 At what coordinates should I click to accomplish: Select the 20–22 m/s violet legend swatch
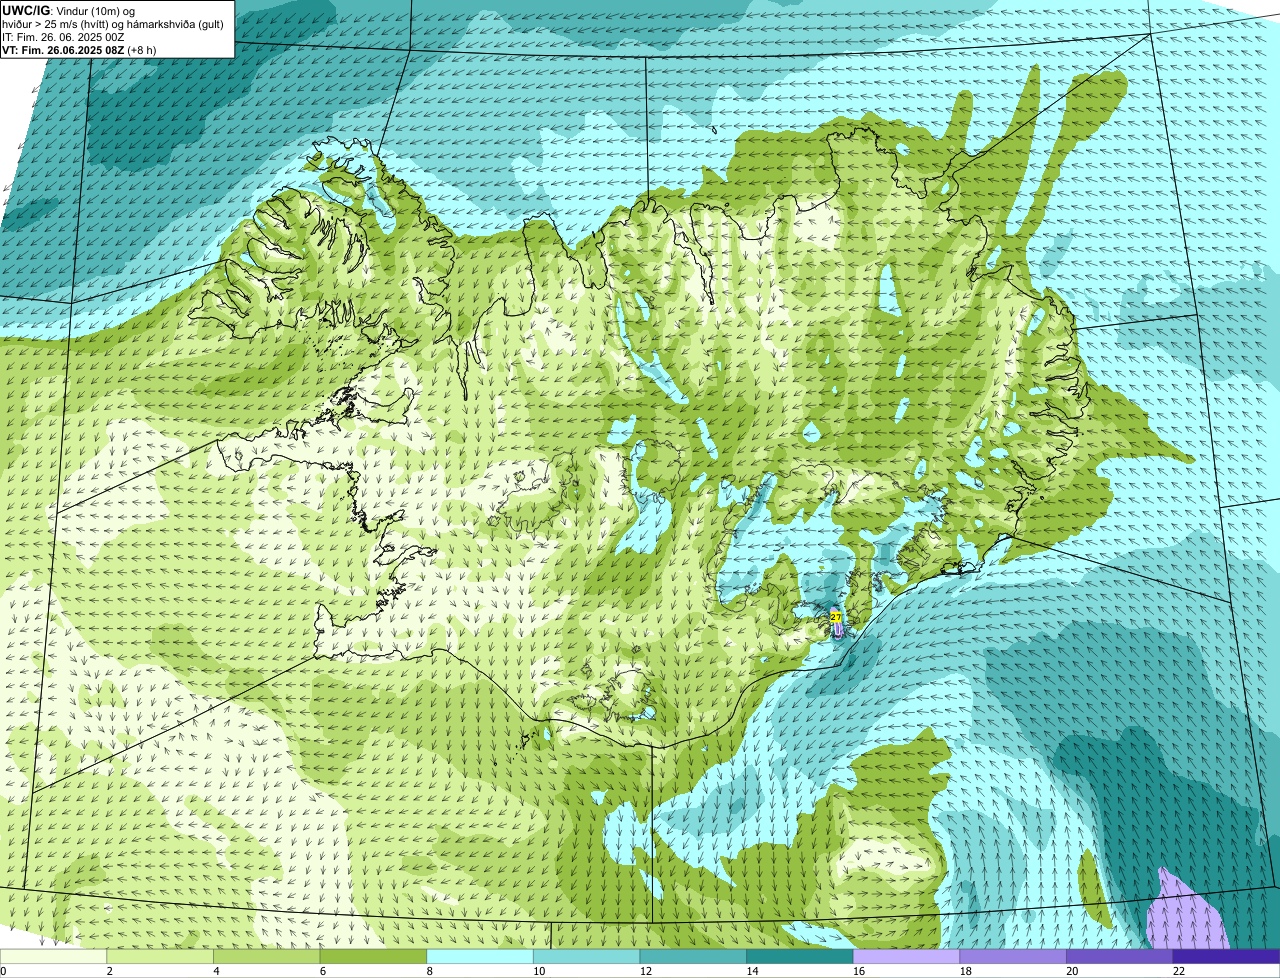(x=1120, y=956)
